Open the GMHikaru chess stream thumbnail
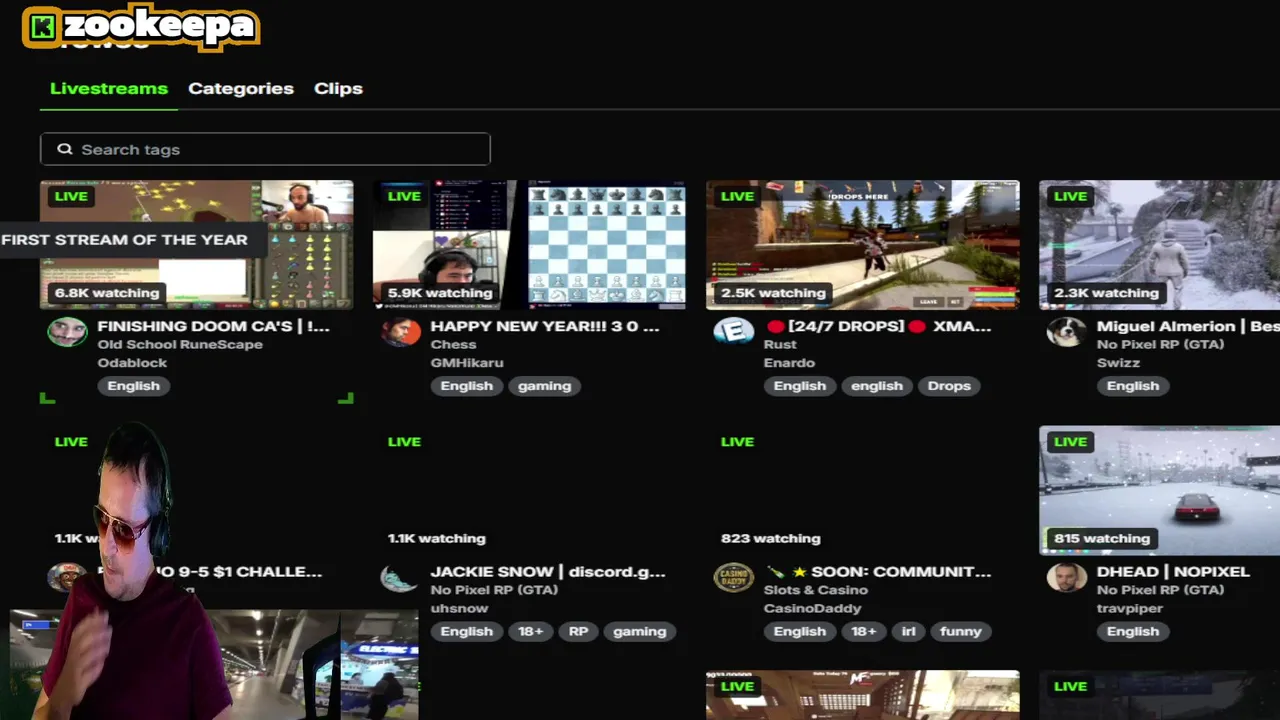 tap(530, 244)
